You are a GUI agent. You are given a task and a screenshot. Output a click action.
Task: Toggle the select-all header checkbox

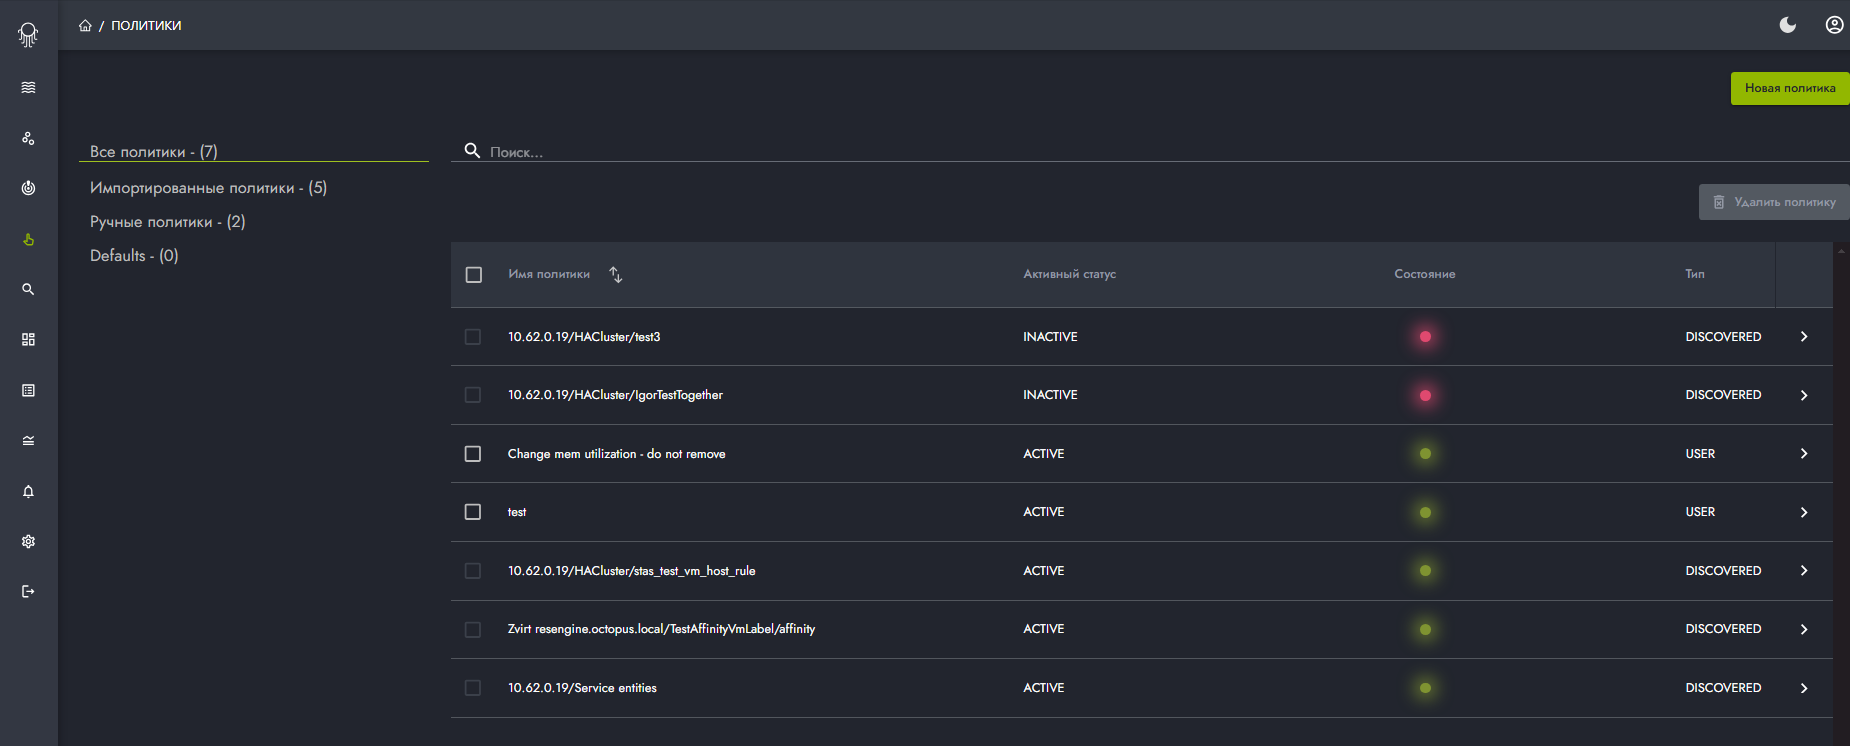474,274
